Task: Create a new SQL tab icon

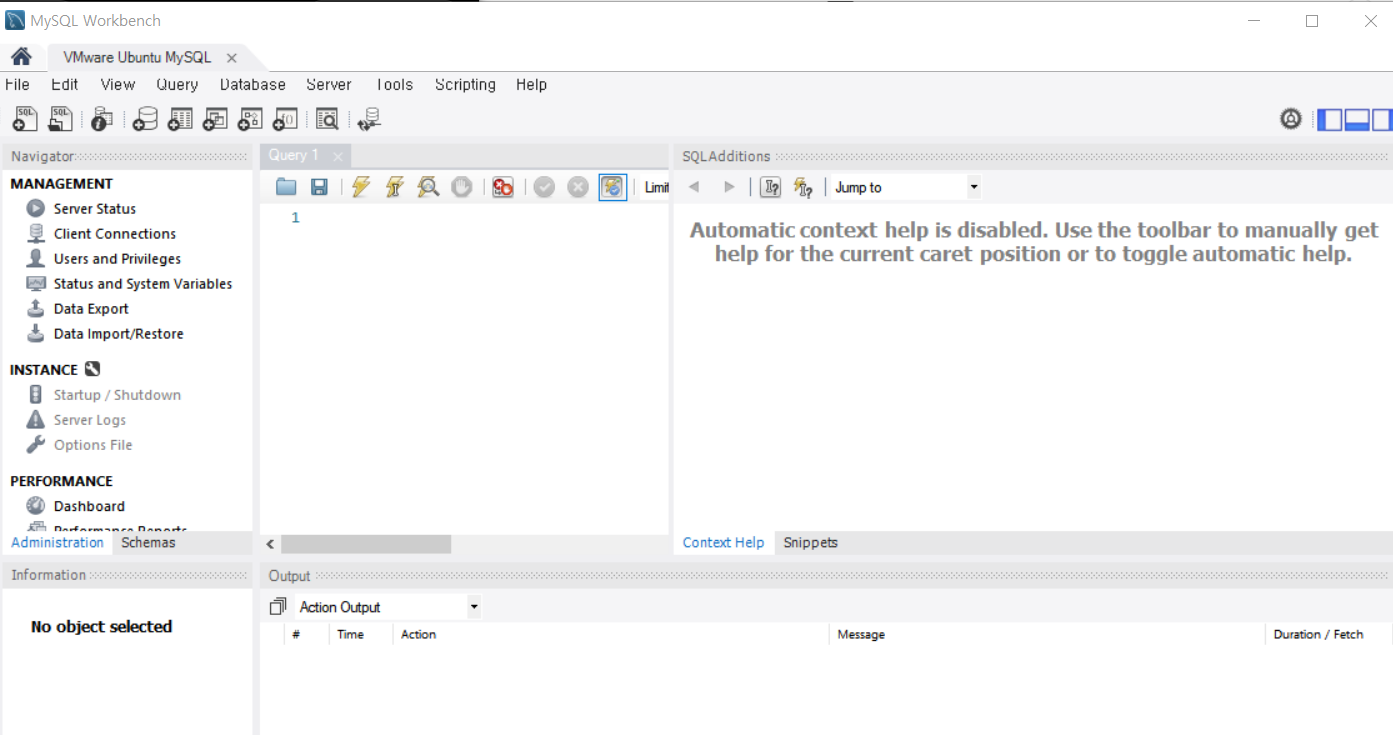Action: click(x=25, y=119)
